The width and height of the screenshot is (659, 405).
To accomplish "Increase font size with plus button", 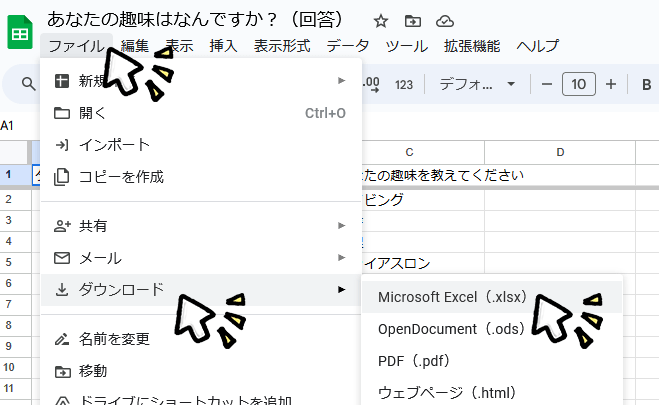I will click(x=611, y=85).
